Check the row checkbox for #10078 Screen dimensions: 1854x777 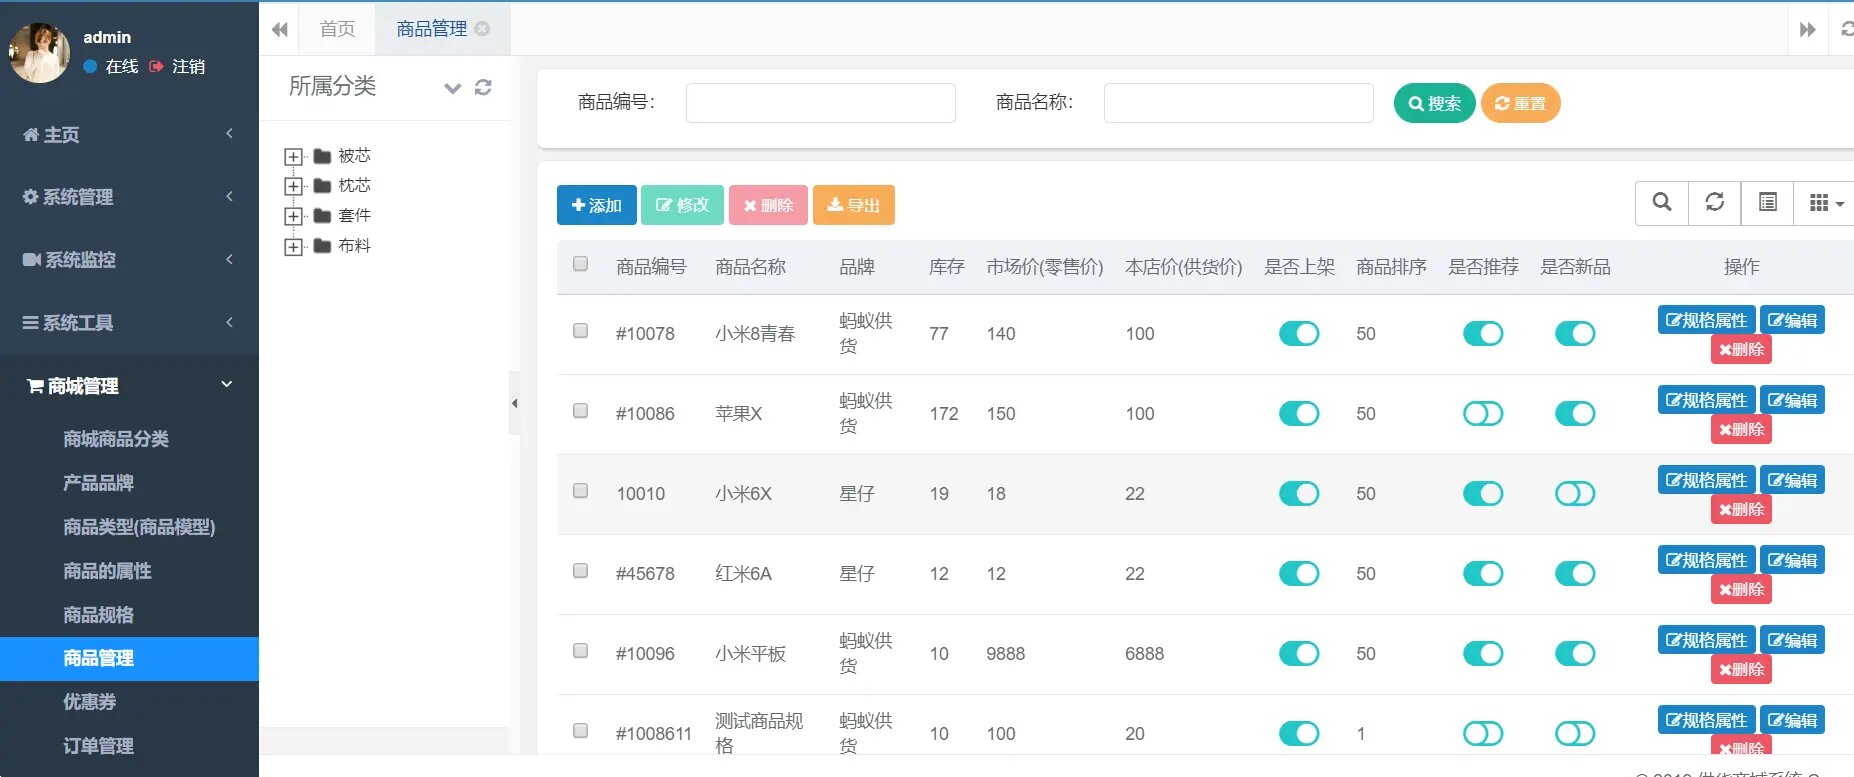pos(580,331)
